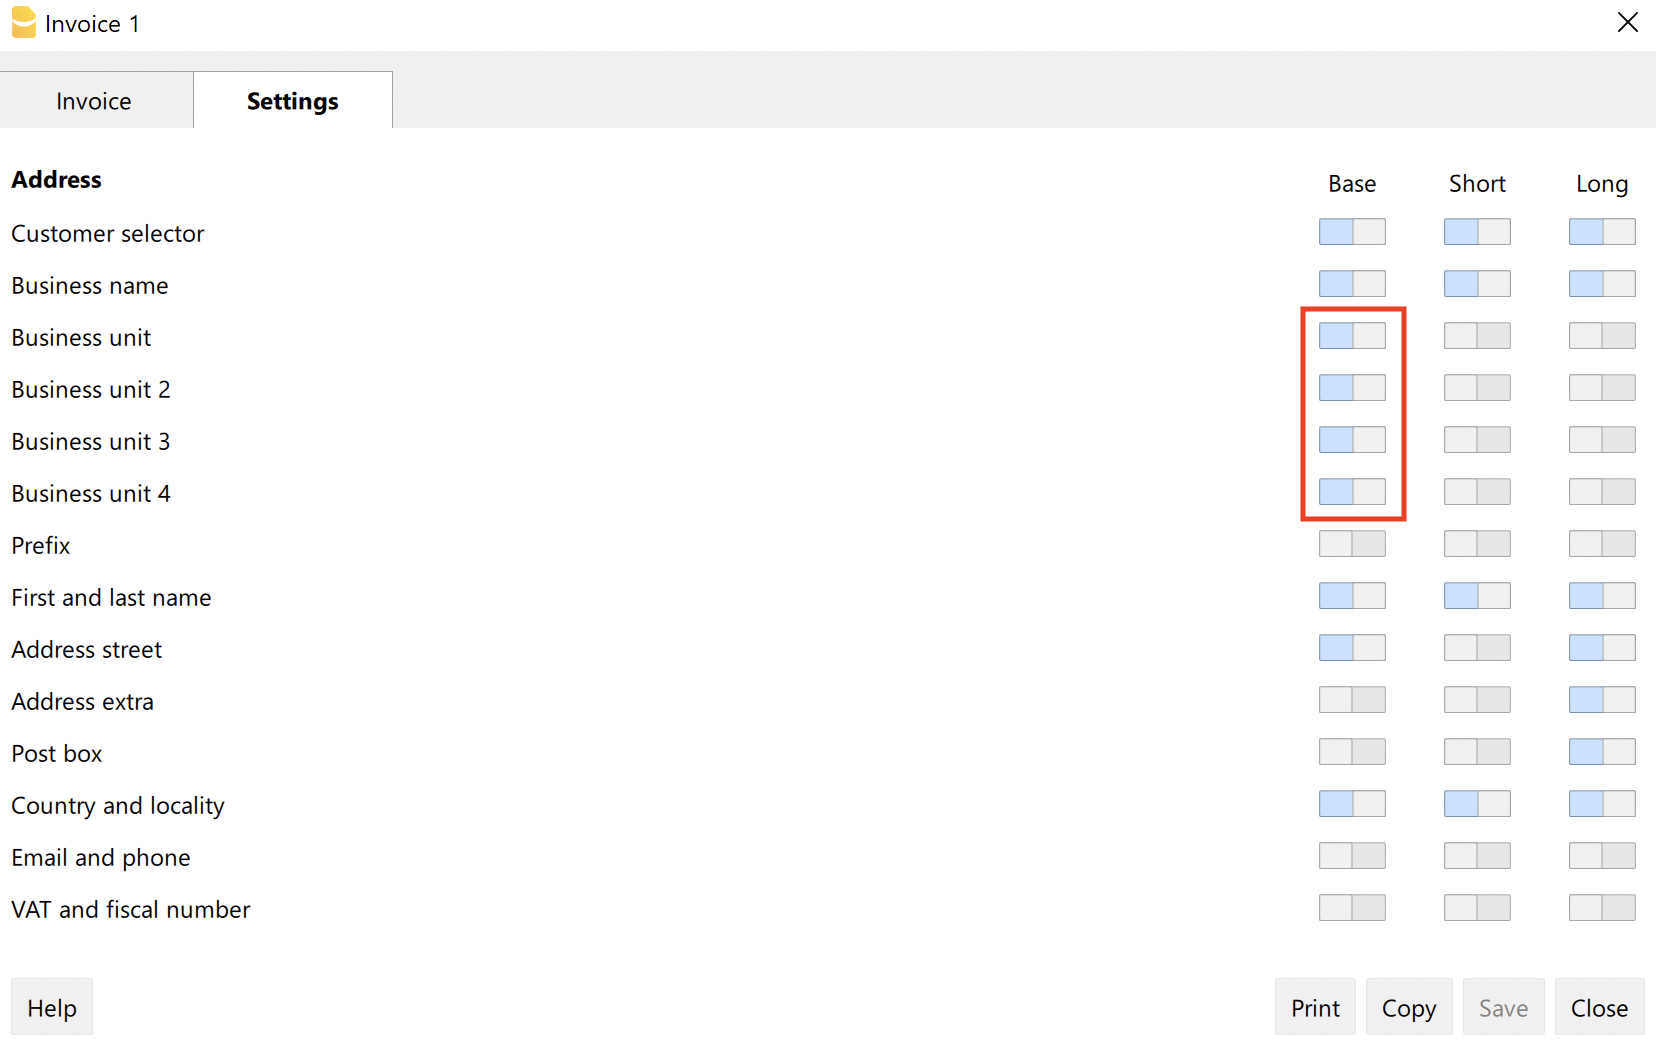
Task: Select the Settings tab
Action: [292, 101]
